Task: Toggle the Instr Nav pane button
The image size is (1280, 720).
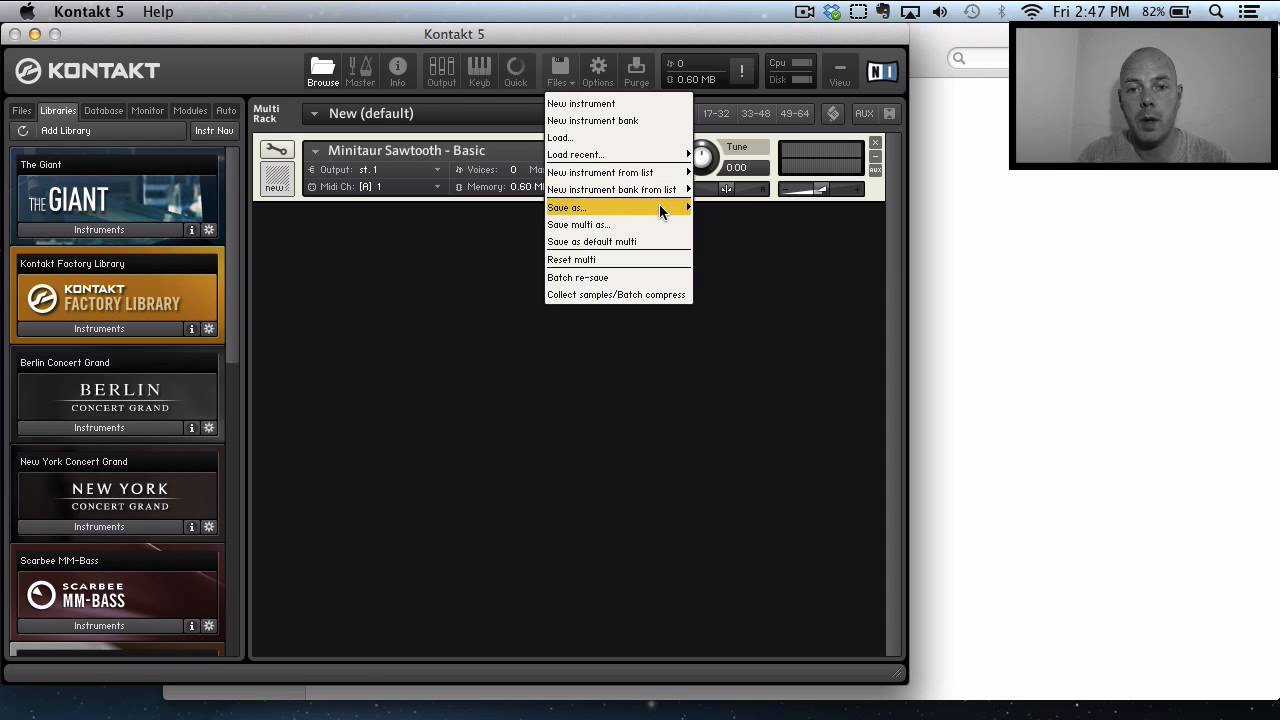Action: [214, 131]
